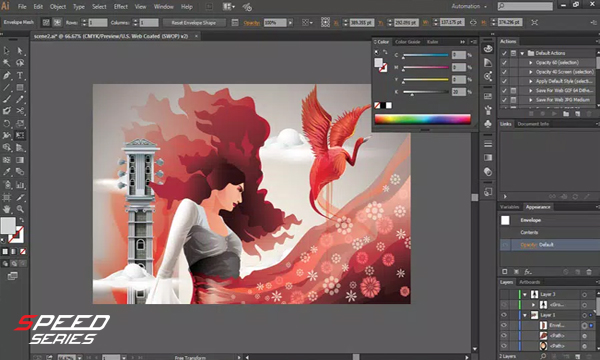Image resolution: width=600 pixels, height=360 pixels.
Task: Open the Object menu
Action: click(x=58, y=7)
